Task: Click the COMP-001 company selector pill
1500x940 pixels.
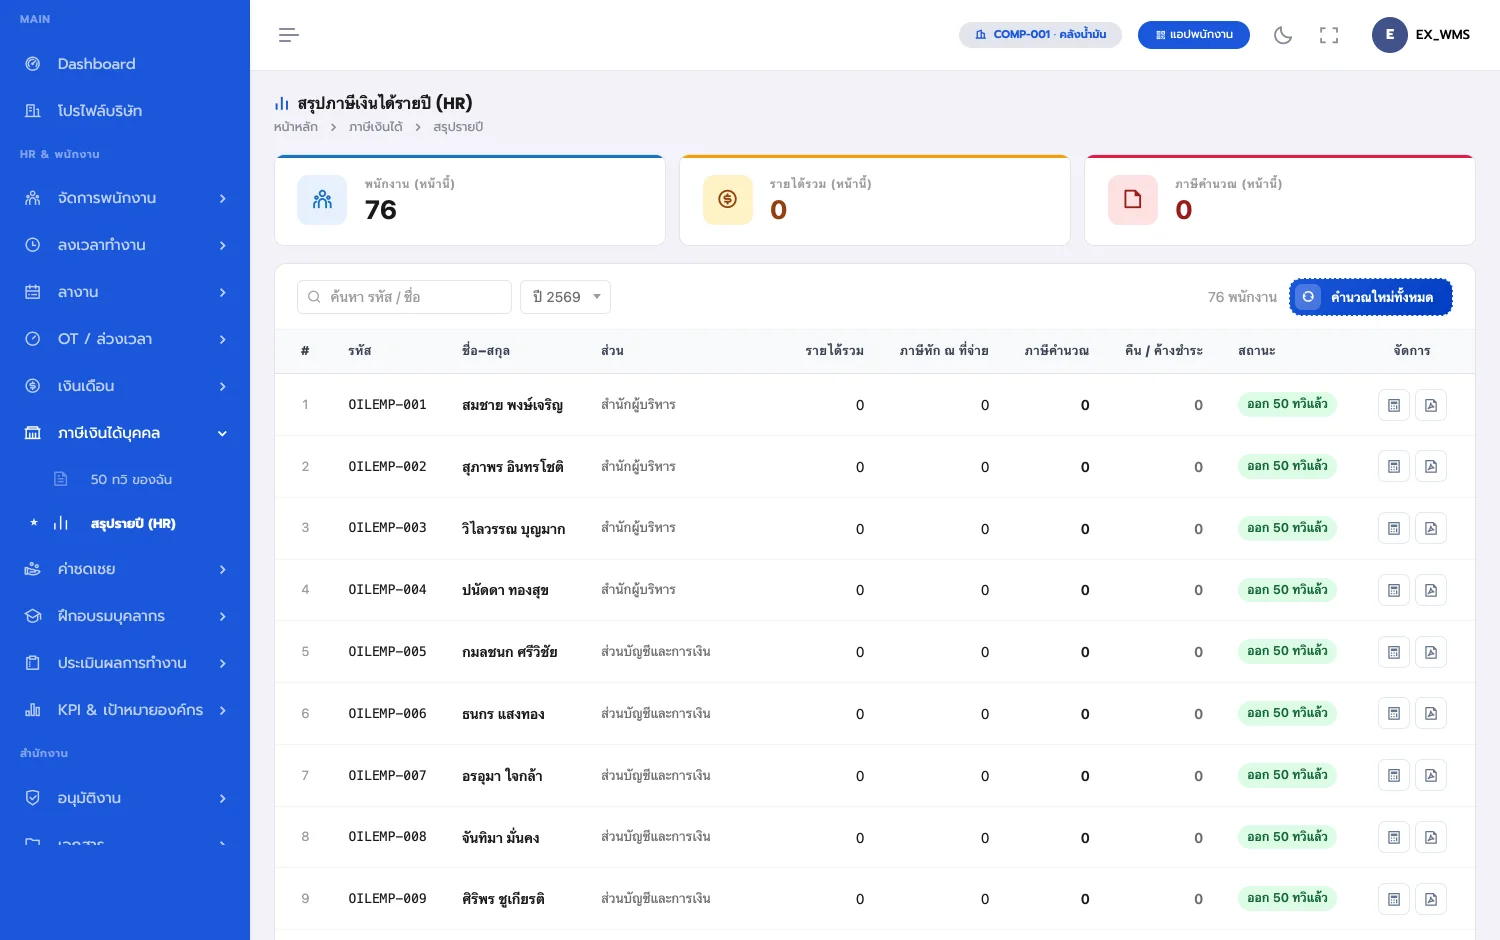Action: point(1040,35)
